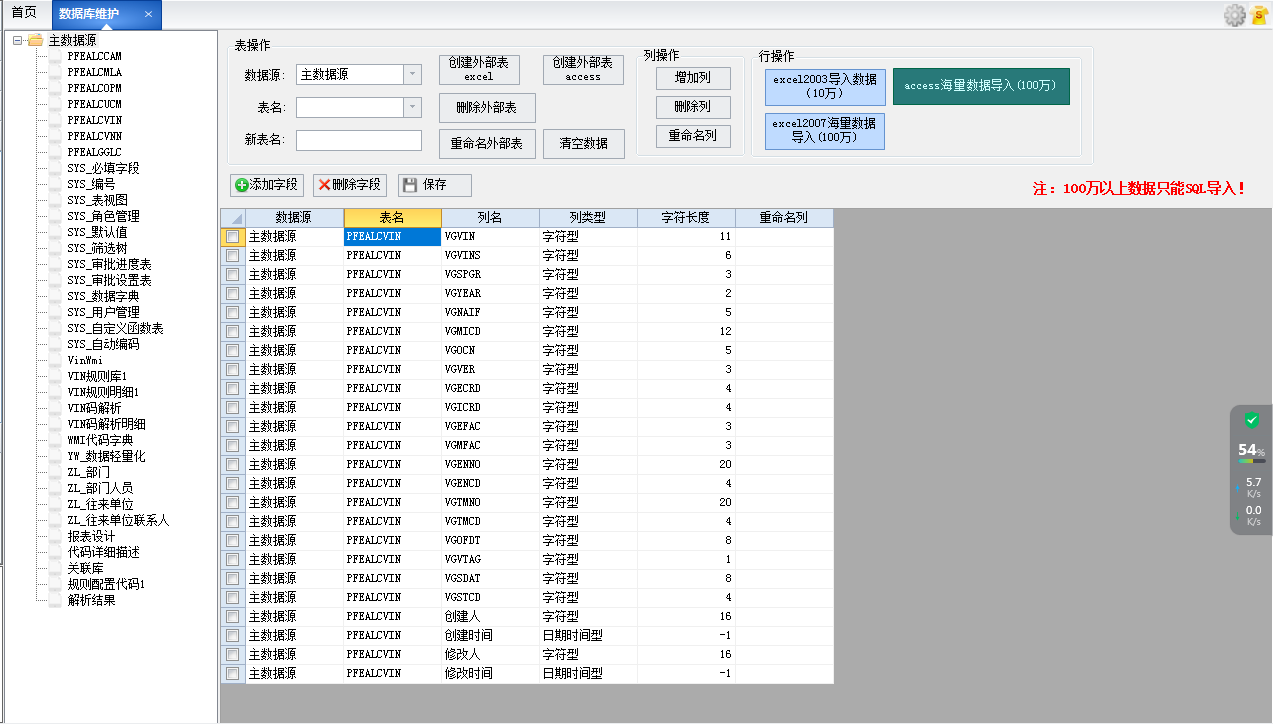
Task: Tick the checkbox for the VGVINS row
Action: coord(233,256)
